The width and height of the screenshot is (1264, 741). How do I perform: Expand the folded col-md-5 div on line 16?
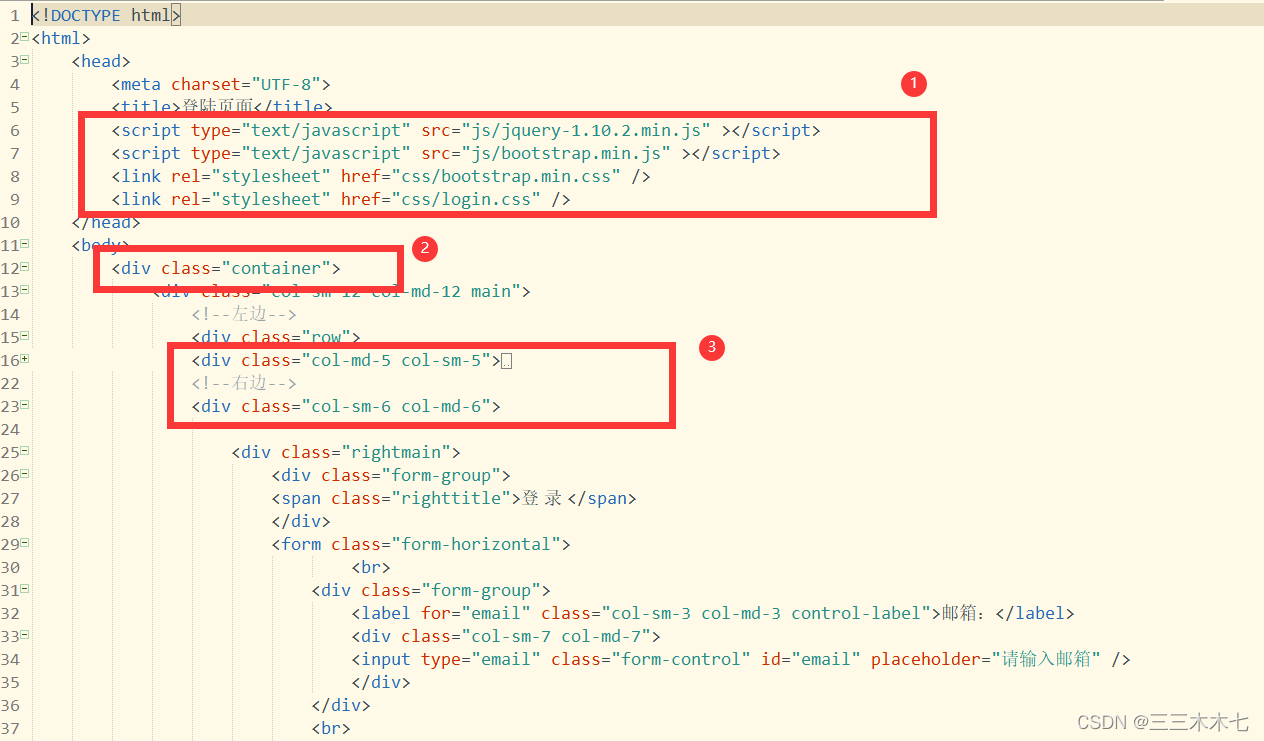[24, 360]
